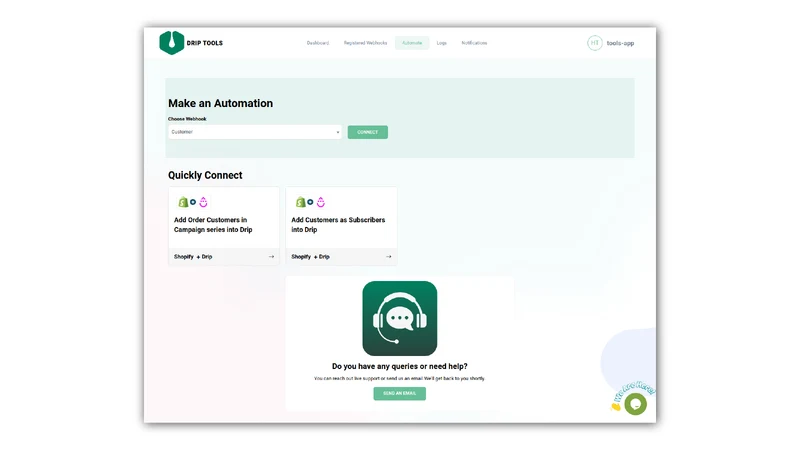The height and width of the screenshot is (450, 800).
Task: Click connector icon between Shopify and Drip on second card
Action: click(310, 202)
